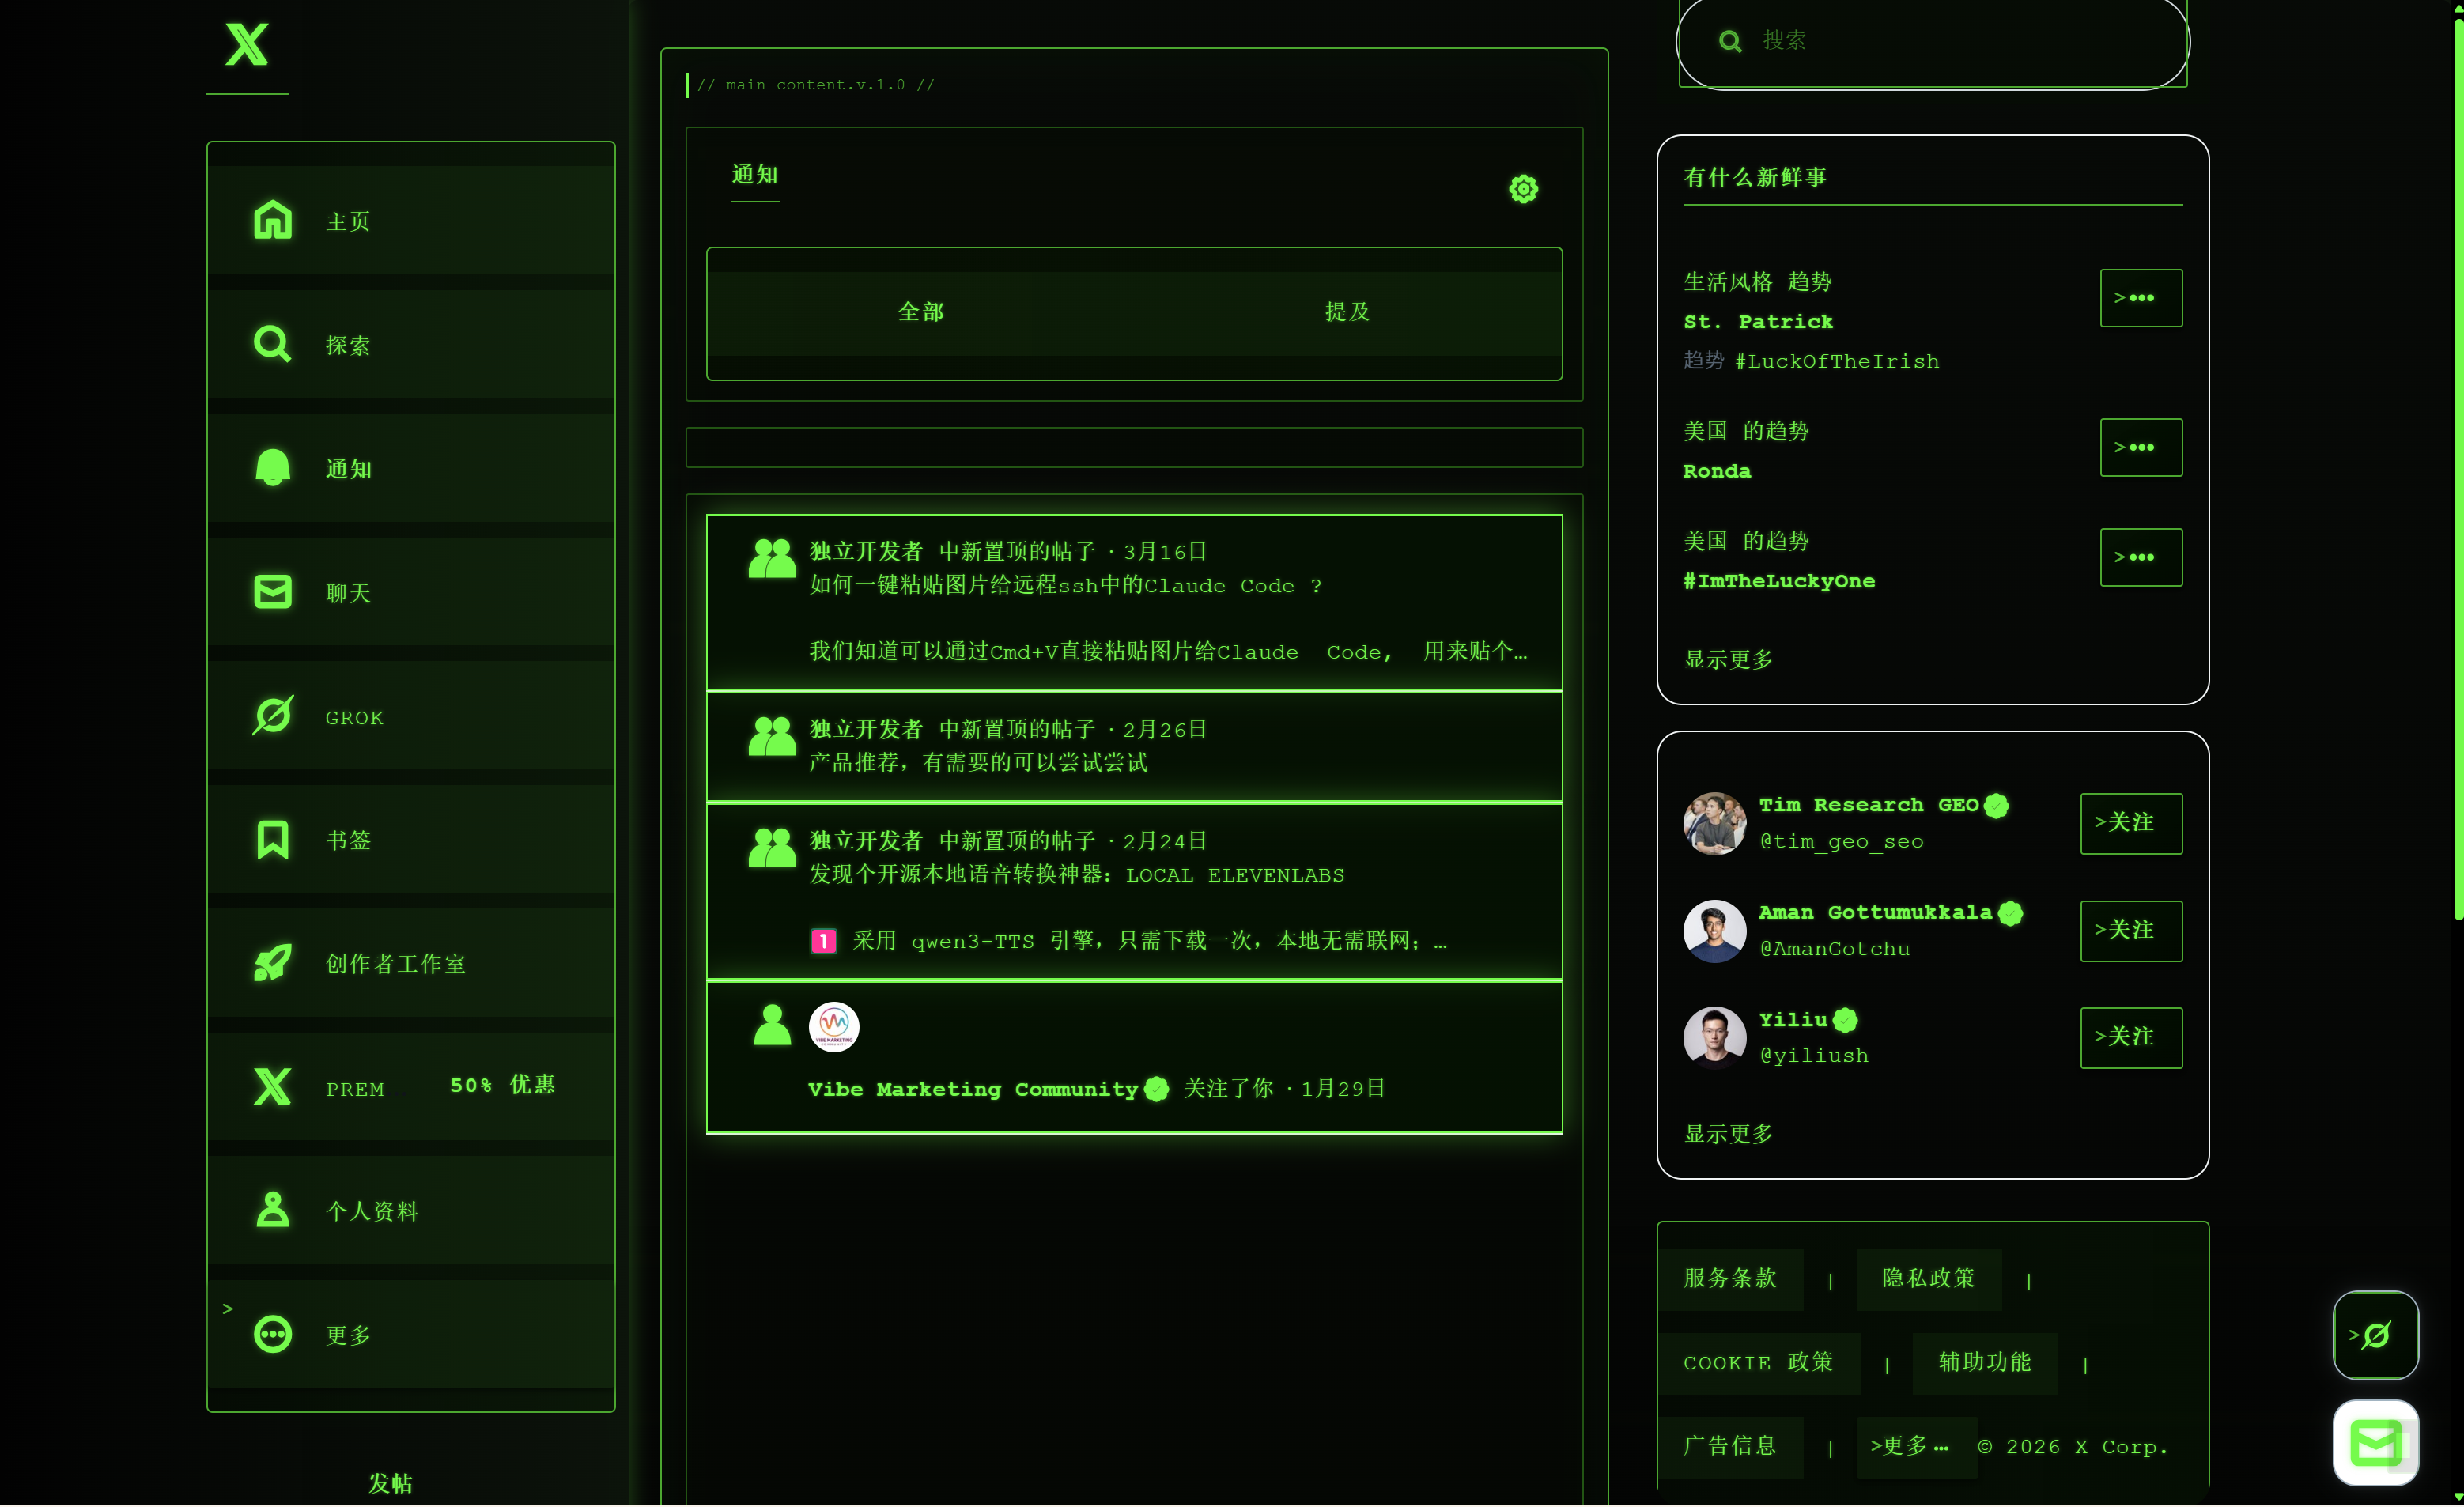Viewport: 2464px width, 1507px height.
Task: Open the Creator Studio (创作者工作室) rocket icon
Action: pos(272,963)
